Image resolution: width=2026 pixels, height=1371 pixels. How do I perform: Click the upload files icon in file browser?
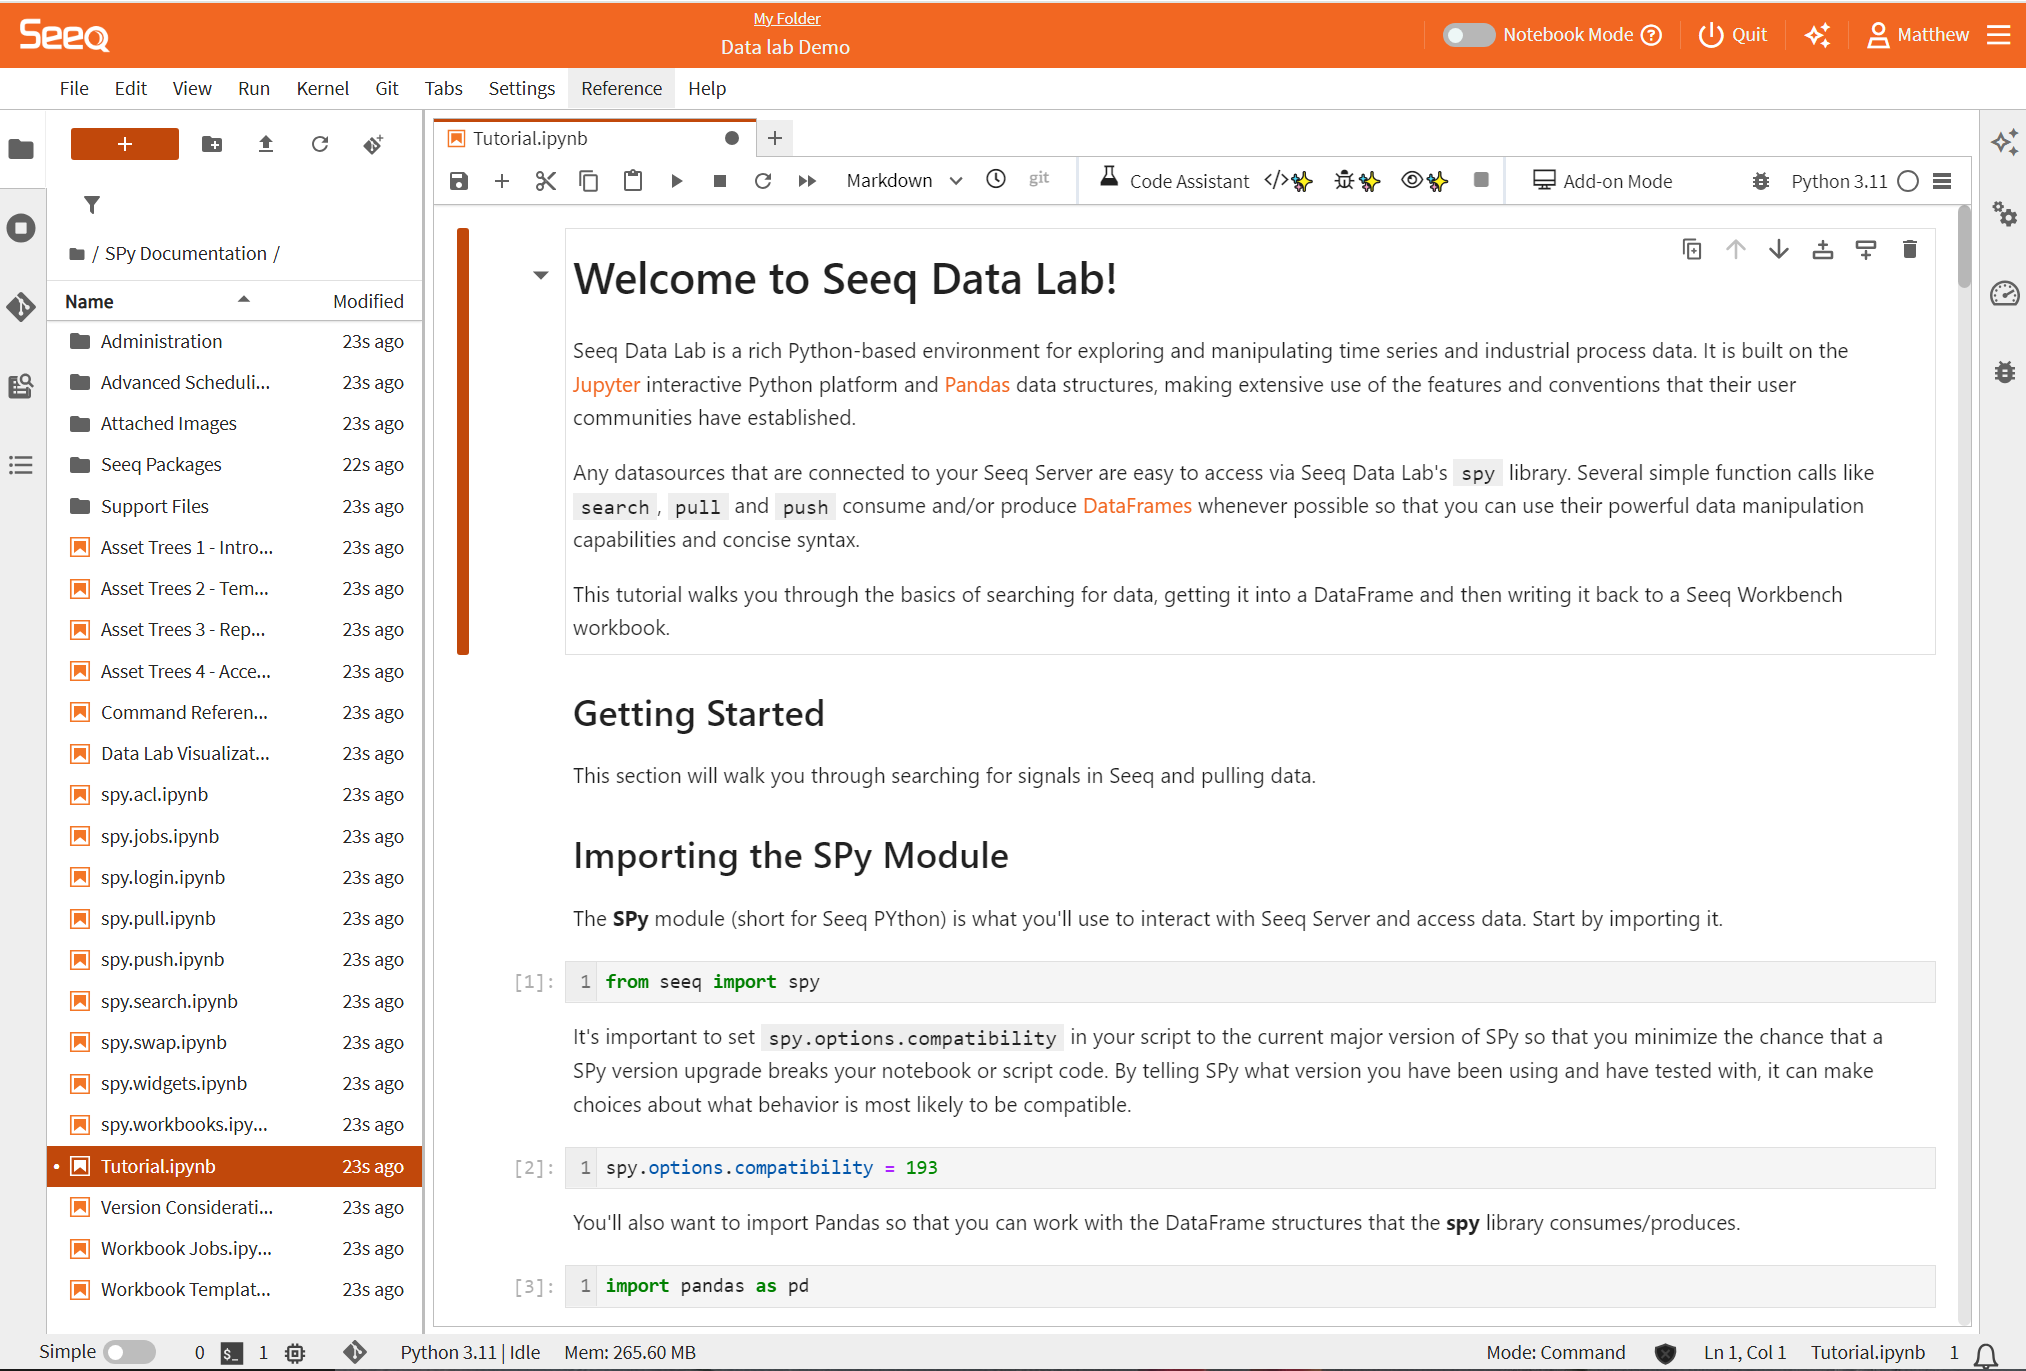(265, 144)
